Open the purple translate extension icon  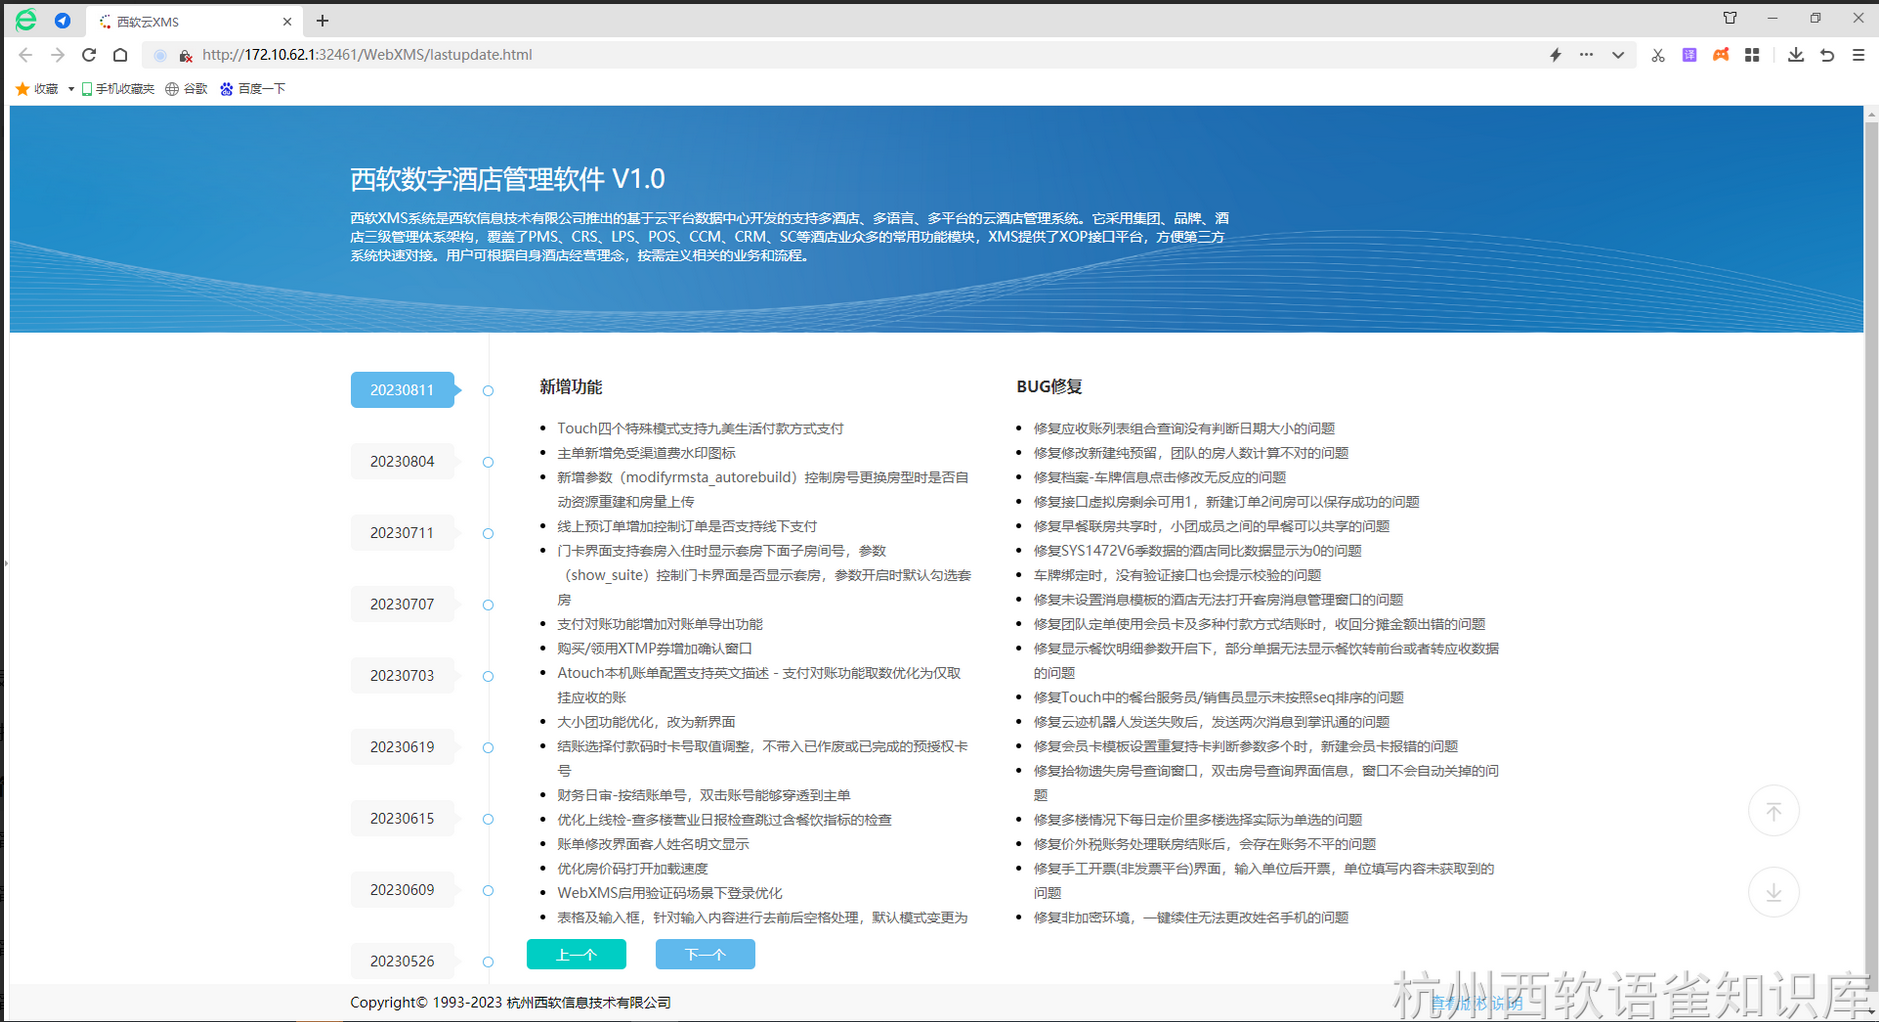point(1689,55)
